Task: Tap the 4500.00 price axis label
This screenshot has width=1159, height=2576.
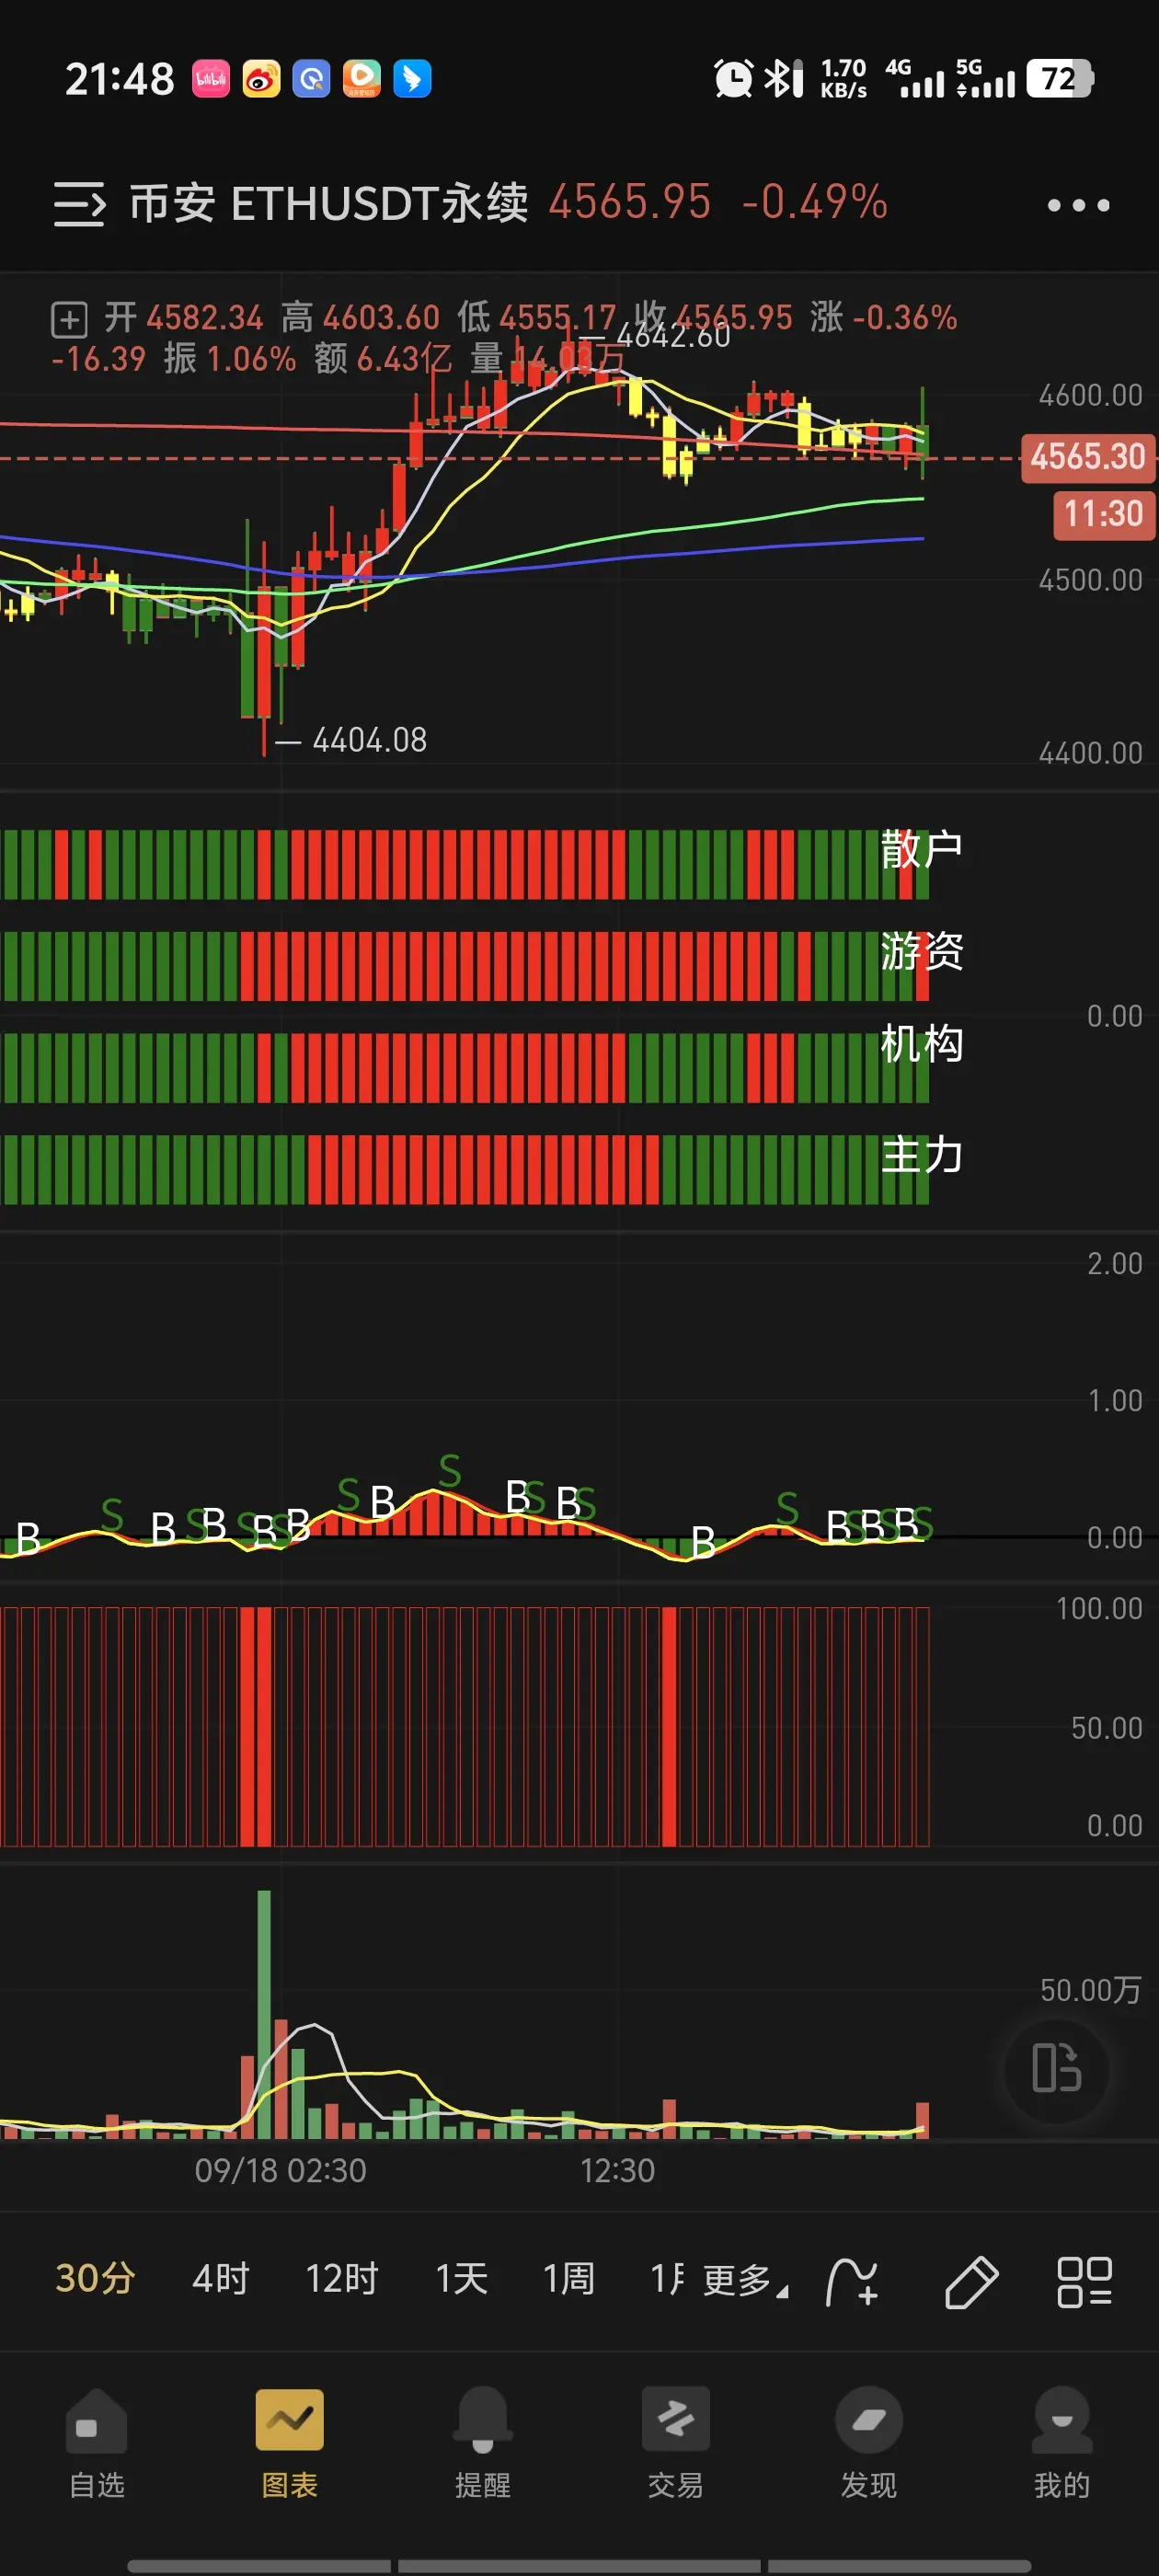Action: 1090,580
